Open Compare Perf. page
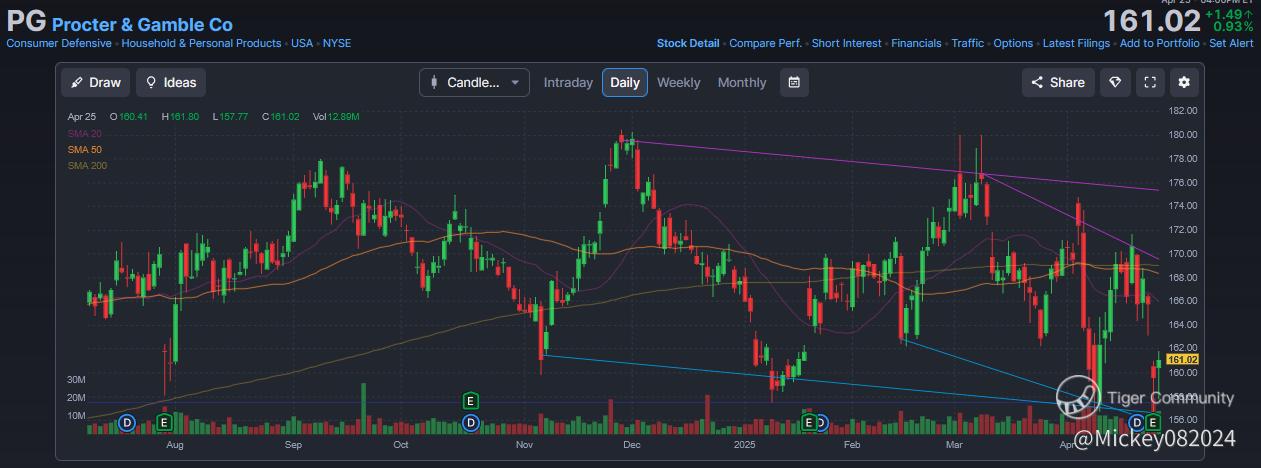 click(x=765, y=43)
